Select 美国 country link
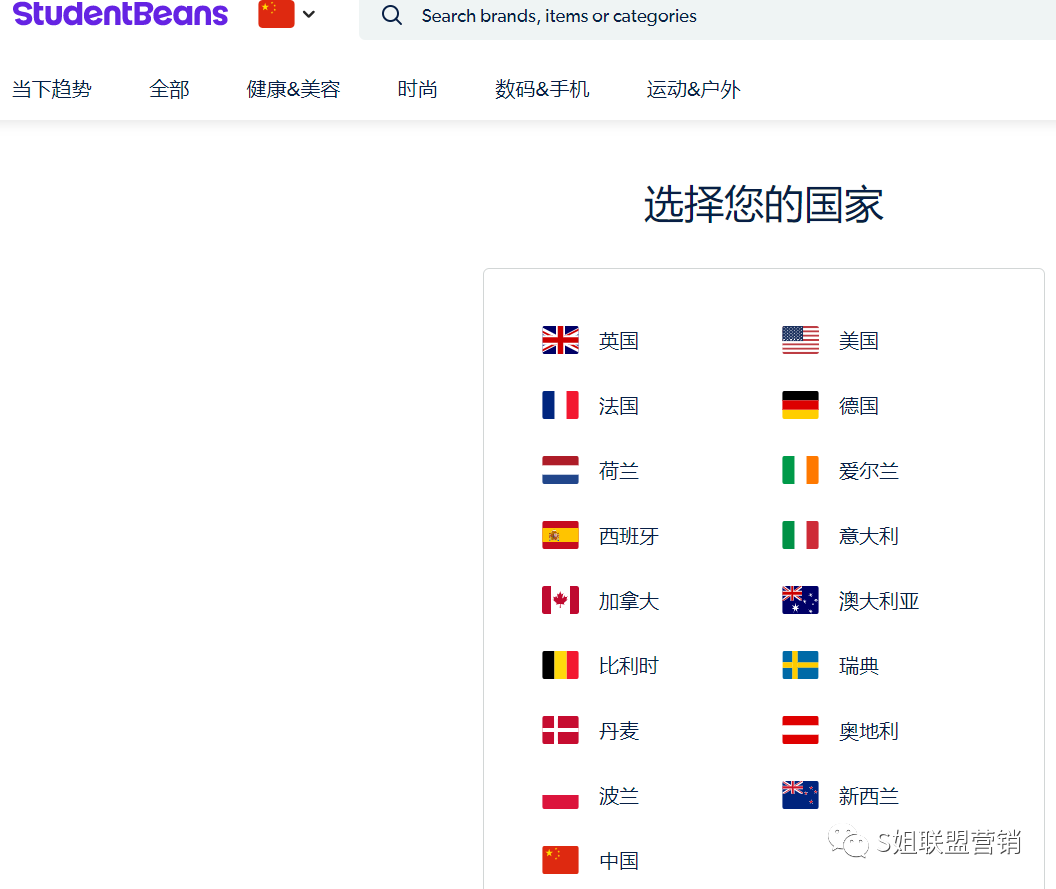This screenshot has height=889, width=1056. [x=859, y=341]
